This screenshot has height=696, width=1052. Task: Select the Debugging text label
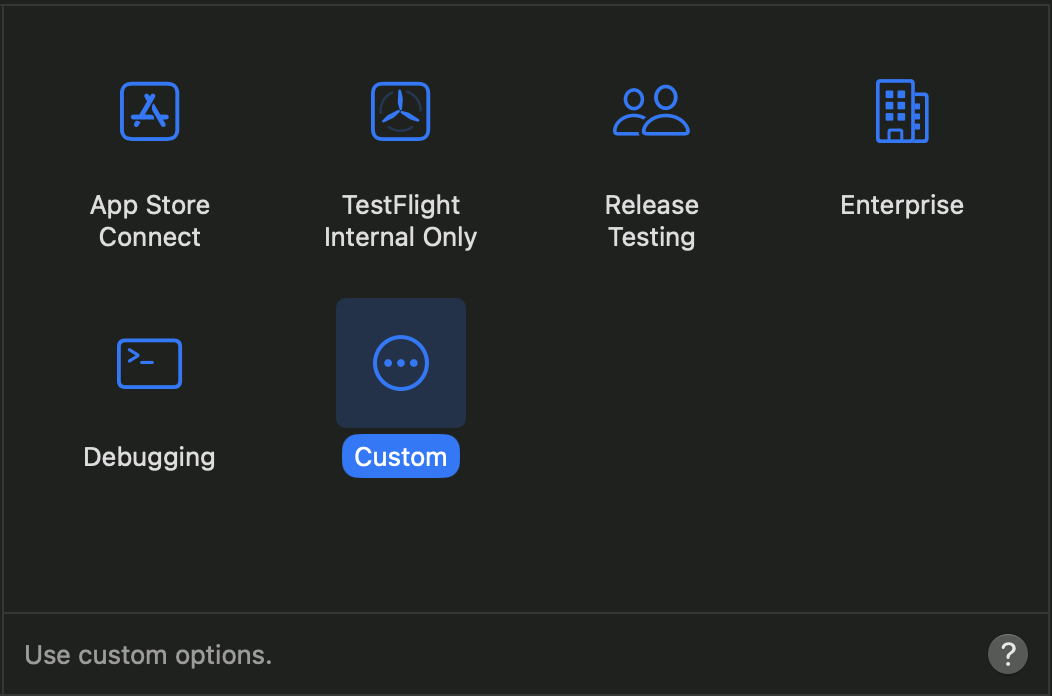[x=150, y=458]
